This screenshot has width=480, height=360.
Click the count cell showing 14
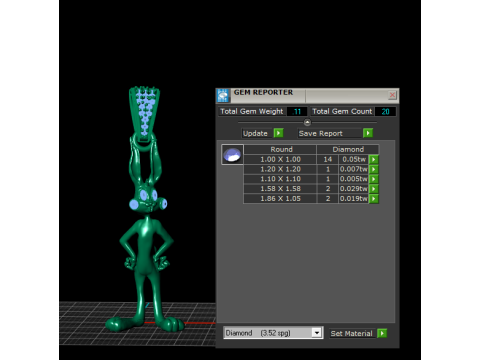click(327, 159)
